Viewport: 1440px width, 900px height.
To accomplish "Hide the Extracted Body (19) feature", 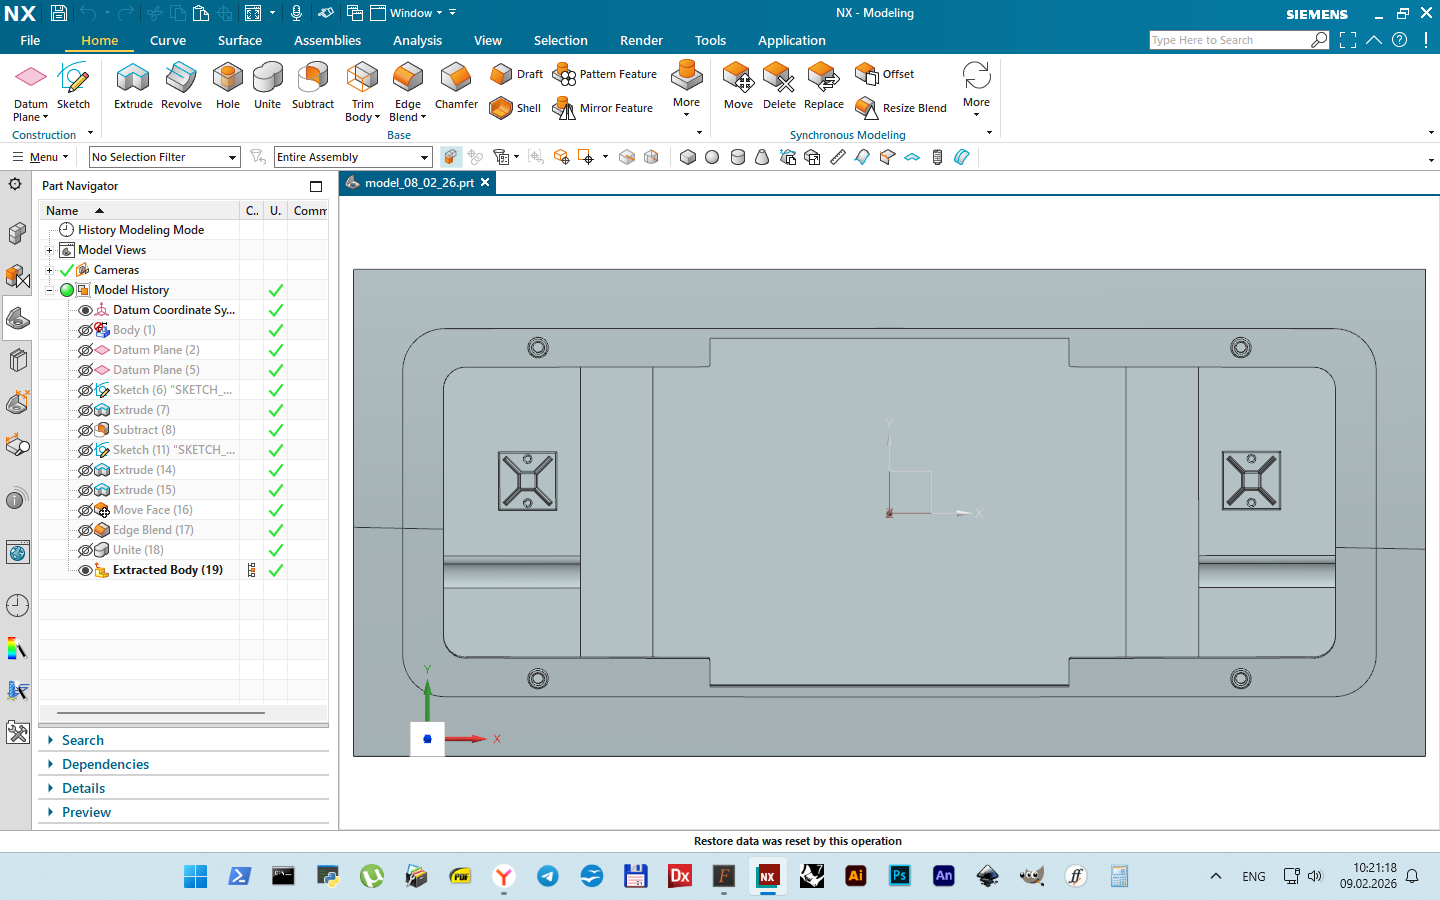I will click(x=86, y=570).
